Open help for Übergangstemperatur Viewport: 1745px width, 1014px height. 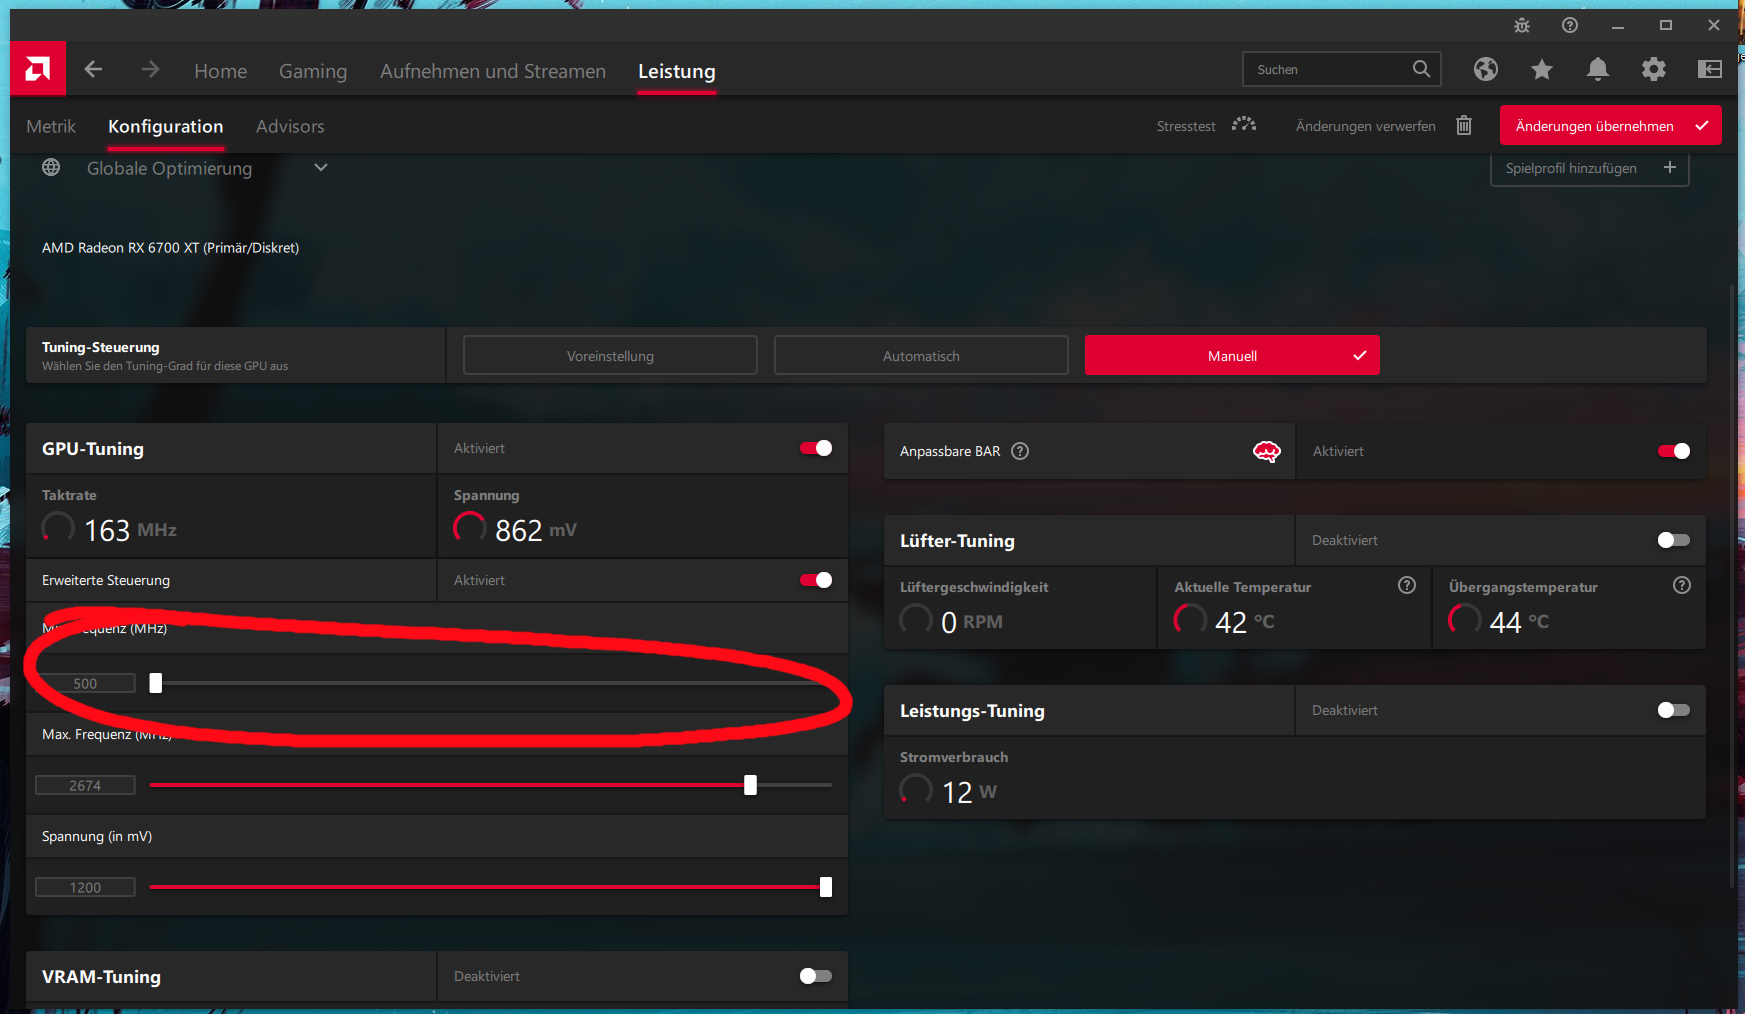click(1682, 585)
